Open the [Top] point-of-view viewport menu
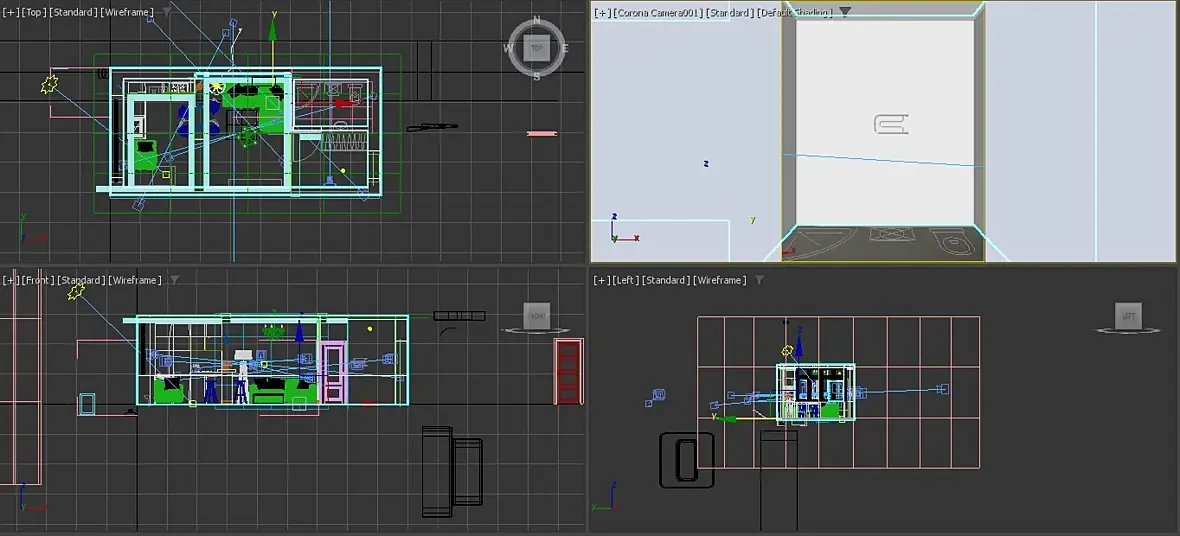 tap(33, 12)
